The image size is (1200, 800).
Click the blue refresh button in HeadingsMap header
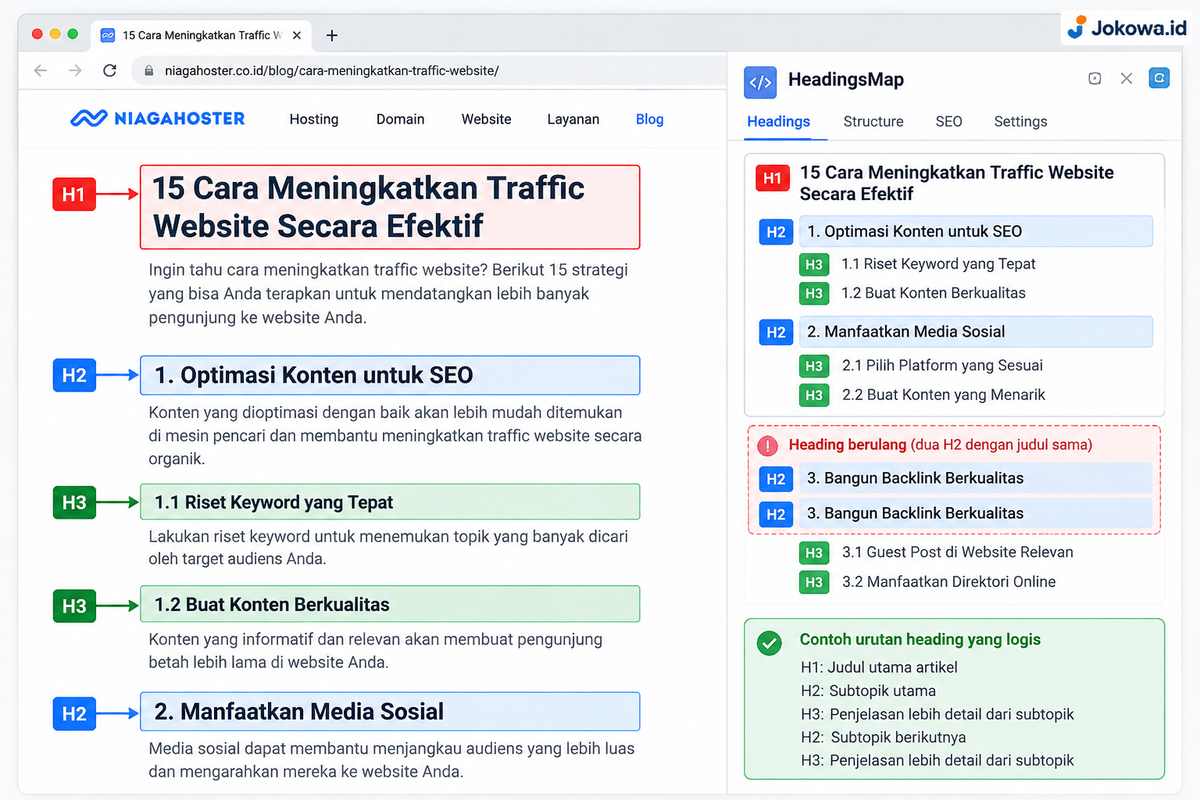[x=1159, y=78]
